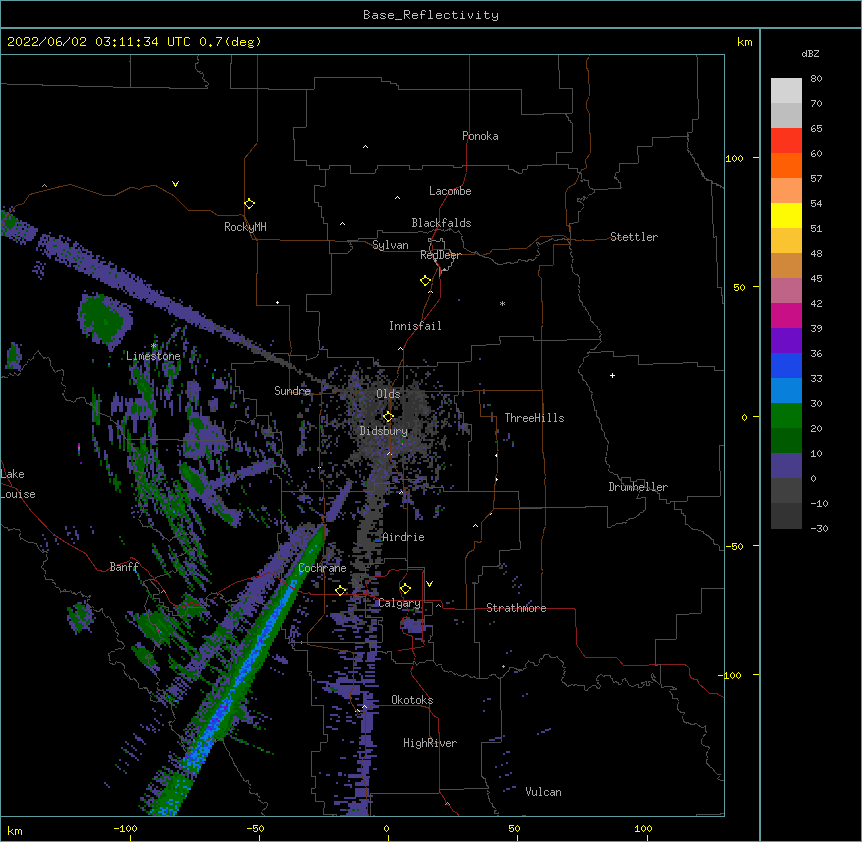Click the purple 10 dBZ legend swatch
The image size is (862, 842).
pos(786,466)
